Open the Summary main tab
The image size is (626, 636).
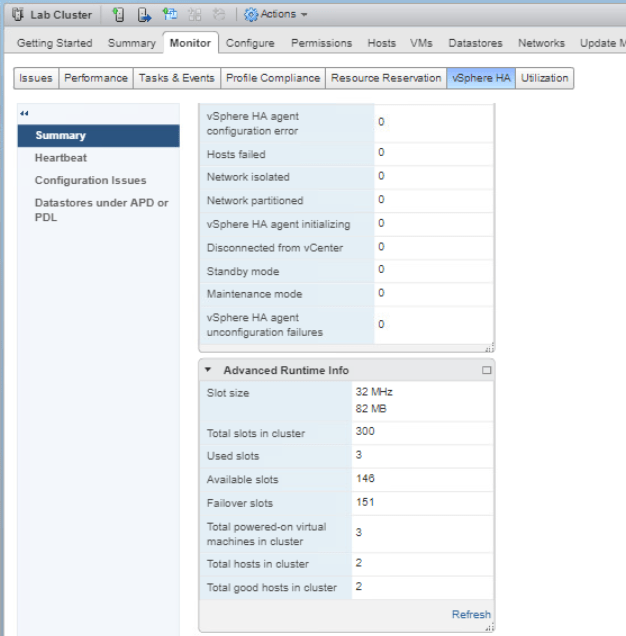coord(131,43)
